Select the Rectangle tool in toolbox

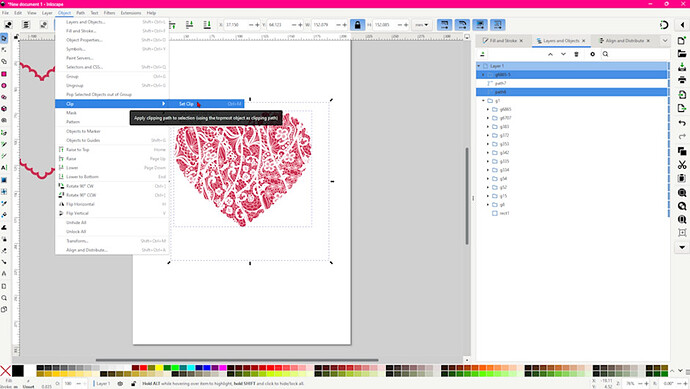click(x=4, y=74)
